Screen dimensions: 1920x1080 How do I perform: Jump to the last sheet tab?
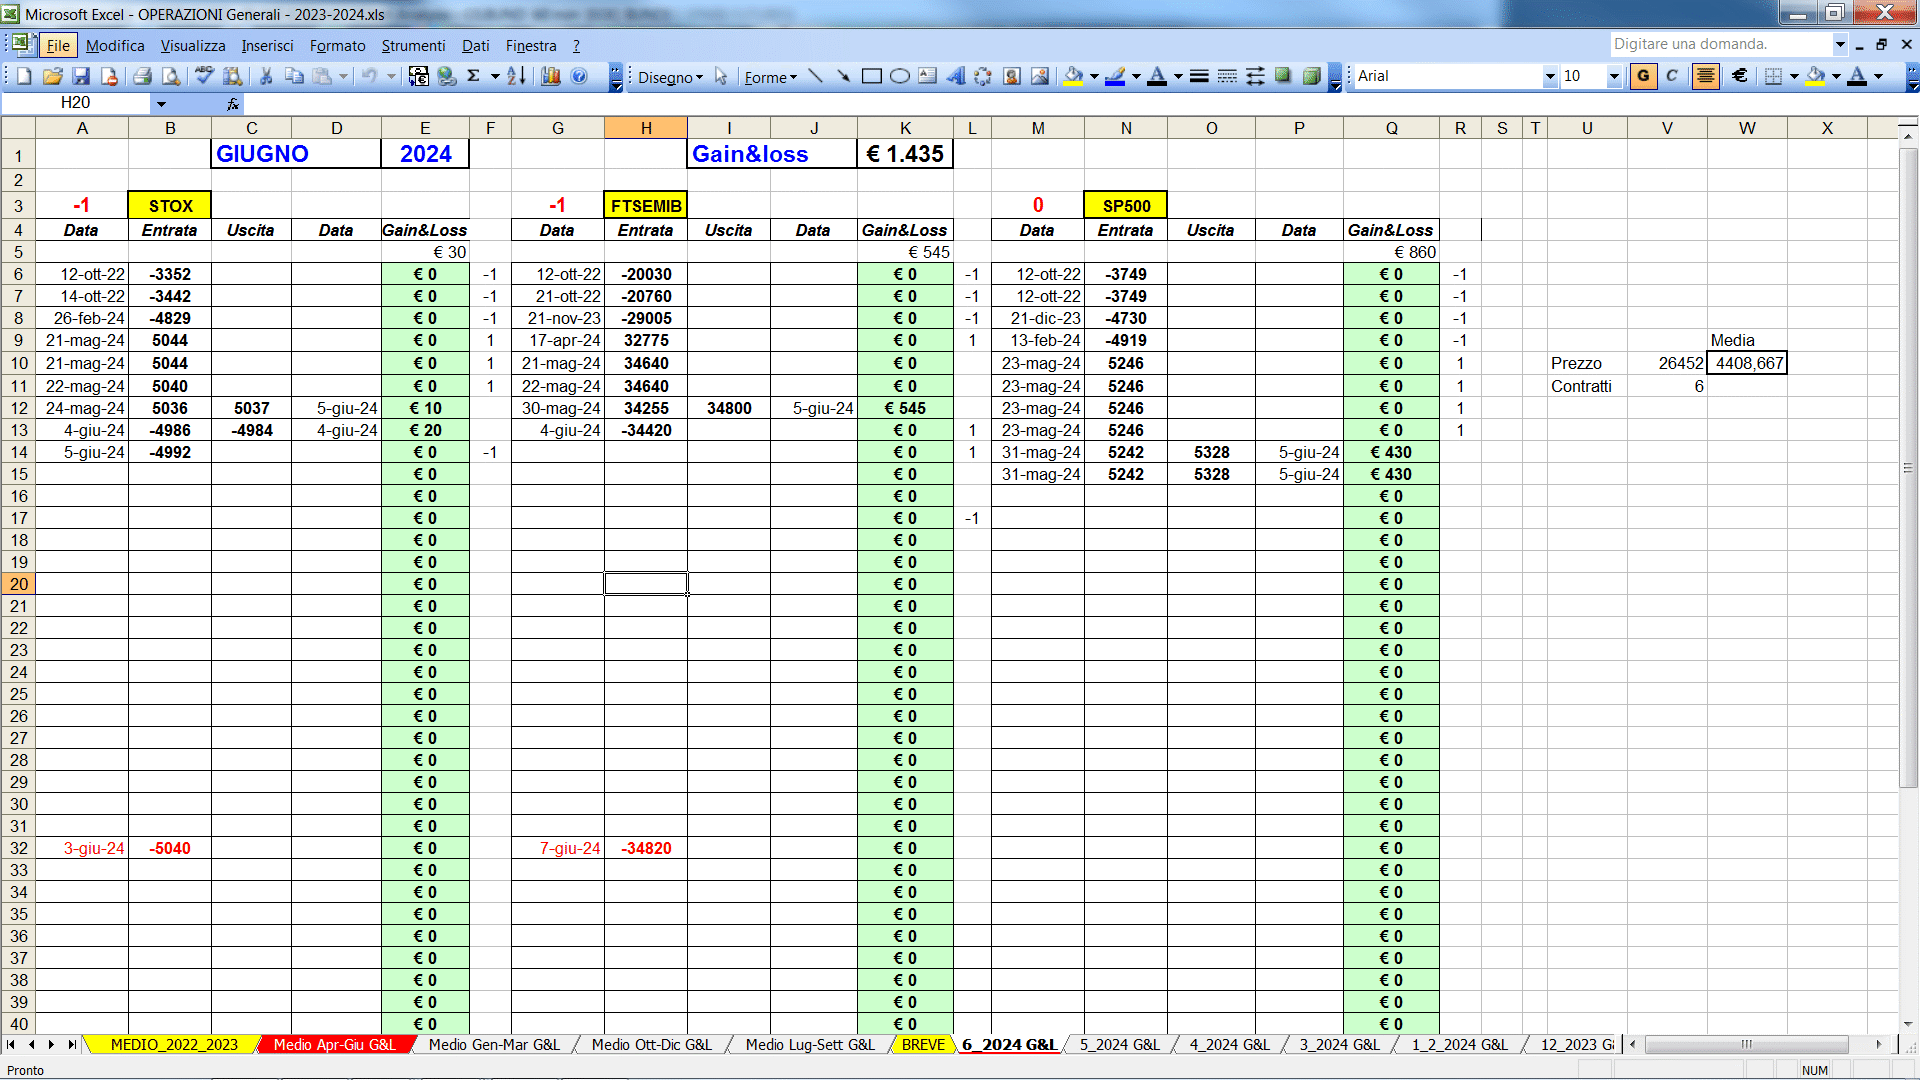[x=72, y=1044]
